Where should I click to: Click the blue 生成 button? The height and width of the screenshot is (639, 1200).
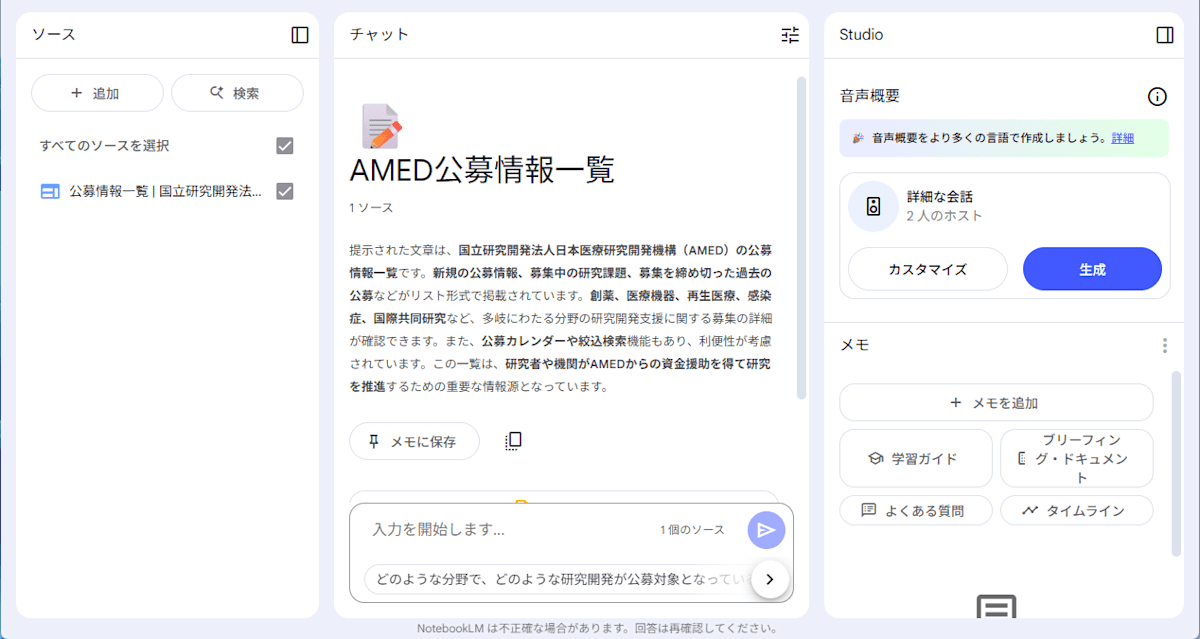pos(1092,269)
